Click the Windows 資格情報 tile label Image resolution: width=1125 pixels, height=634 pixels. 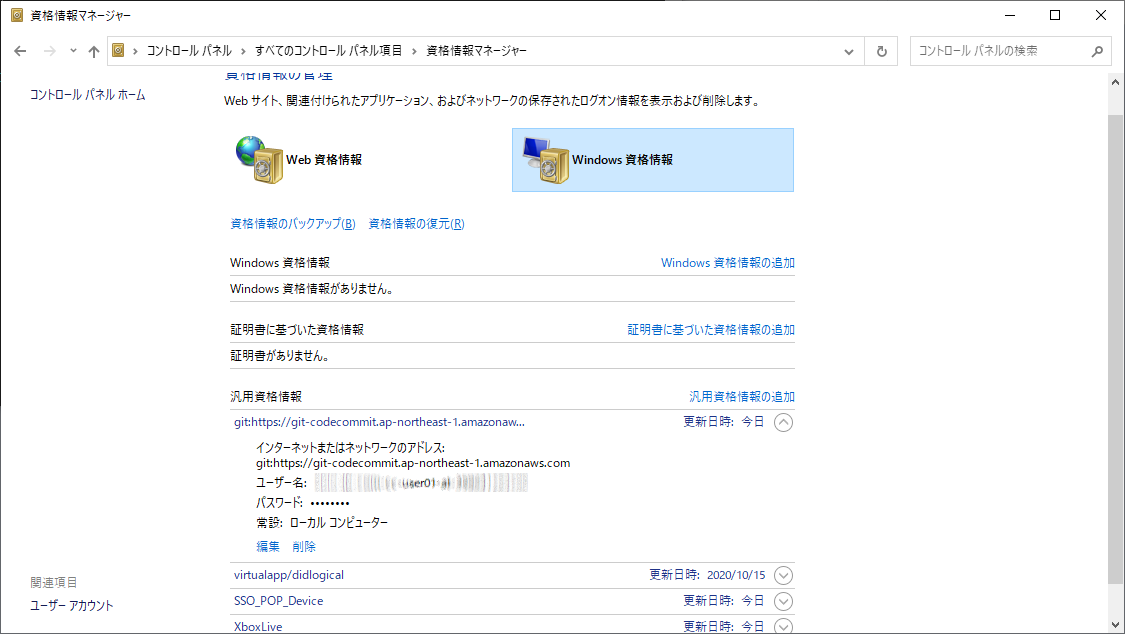pos(622,160)
